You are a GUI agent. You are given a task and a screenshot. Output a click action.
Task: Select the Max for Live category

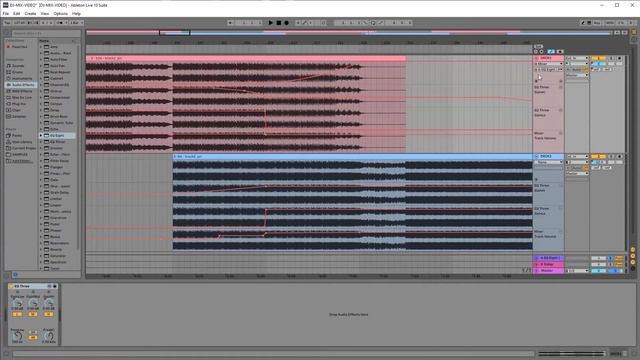point(22,98)
